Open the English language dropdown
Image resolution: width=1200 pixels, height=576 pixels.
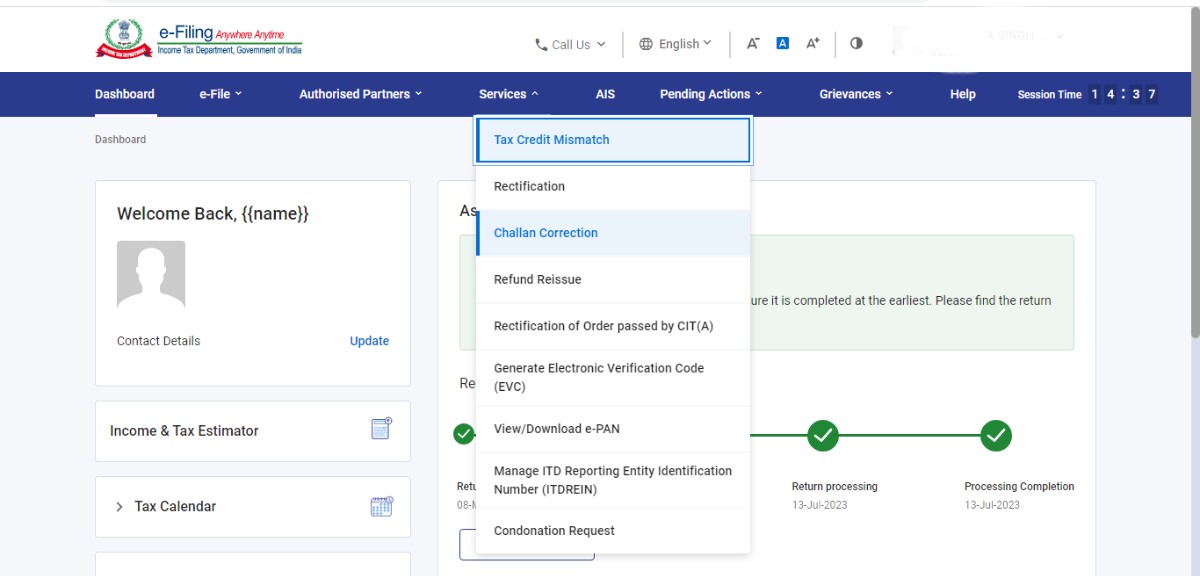676,44
